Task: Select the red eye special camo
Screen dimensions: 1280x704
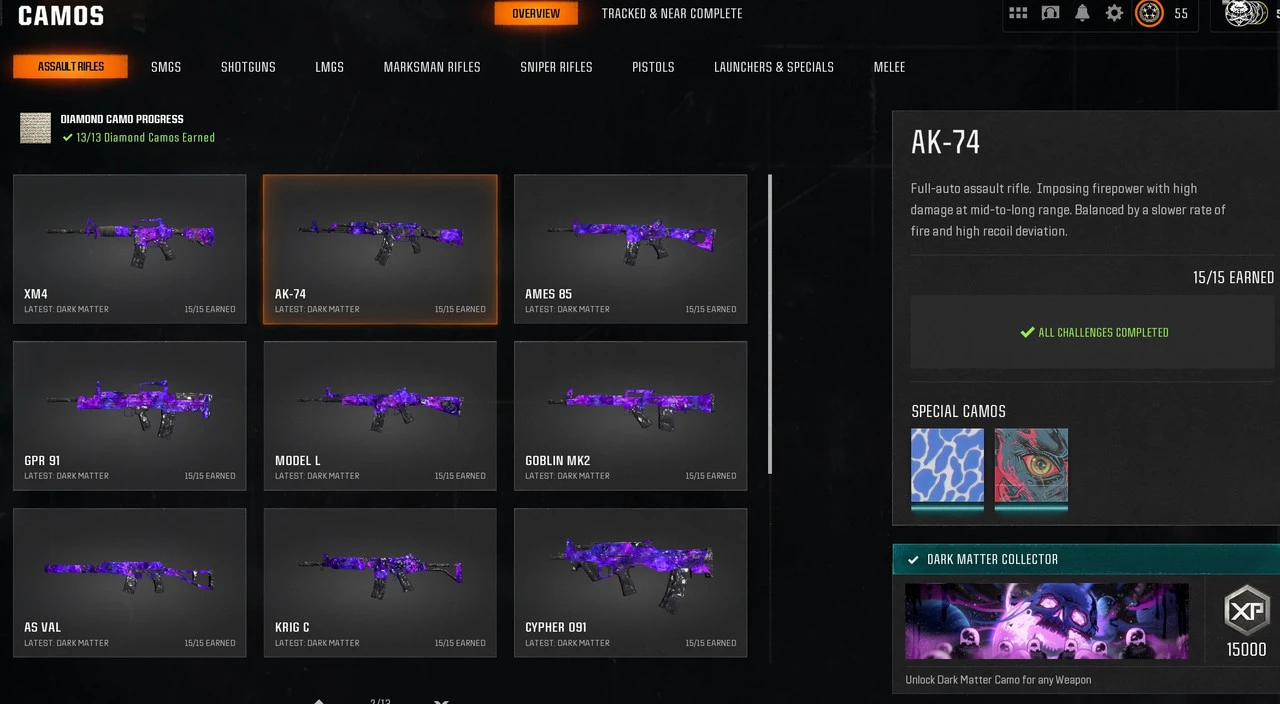Action: [x=1031, y=466]
